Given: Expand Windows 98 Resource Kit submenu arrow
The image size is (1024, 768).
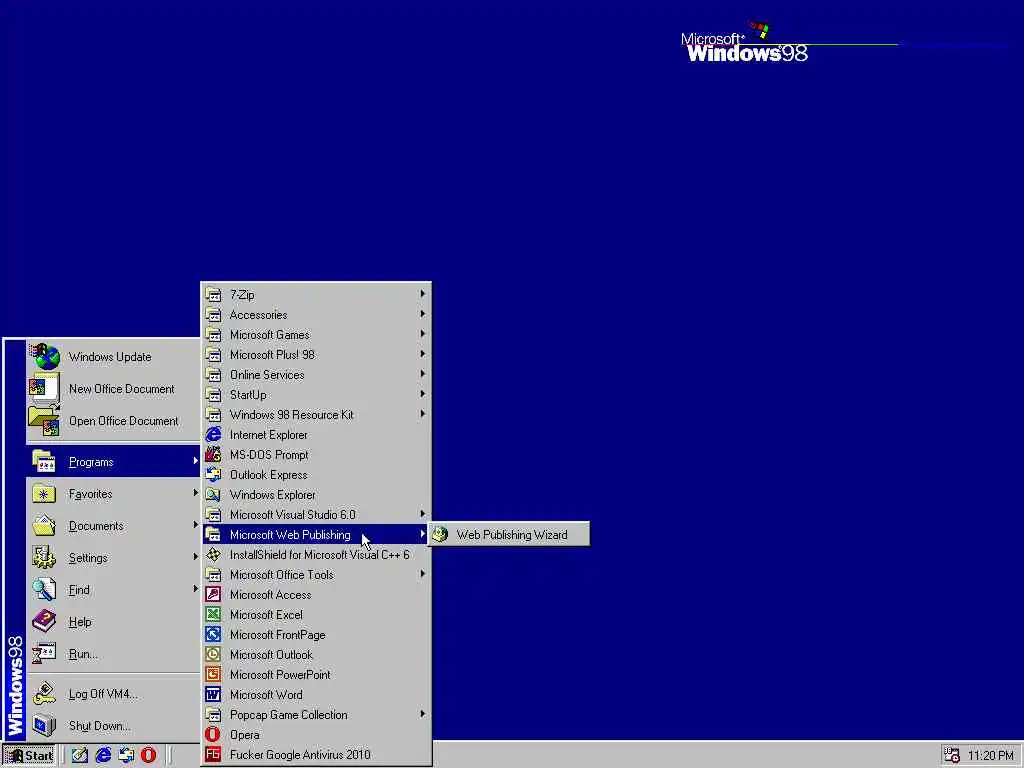Looking at the screenshot, I should [423, 414].
